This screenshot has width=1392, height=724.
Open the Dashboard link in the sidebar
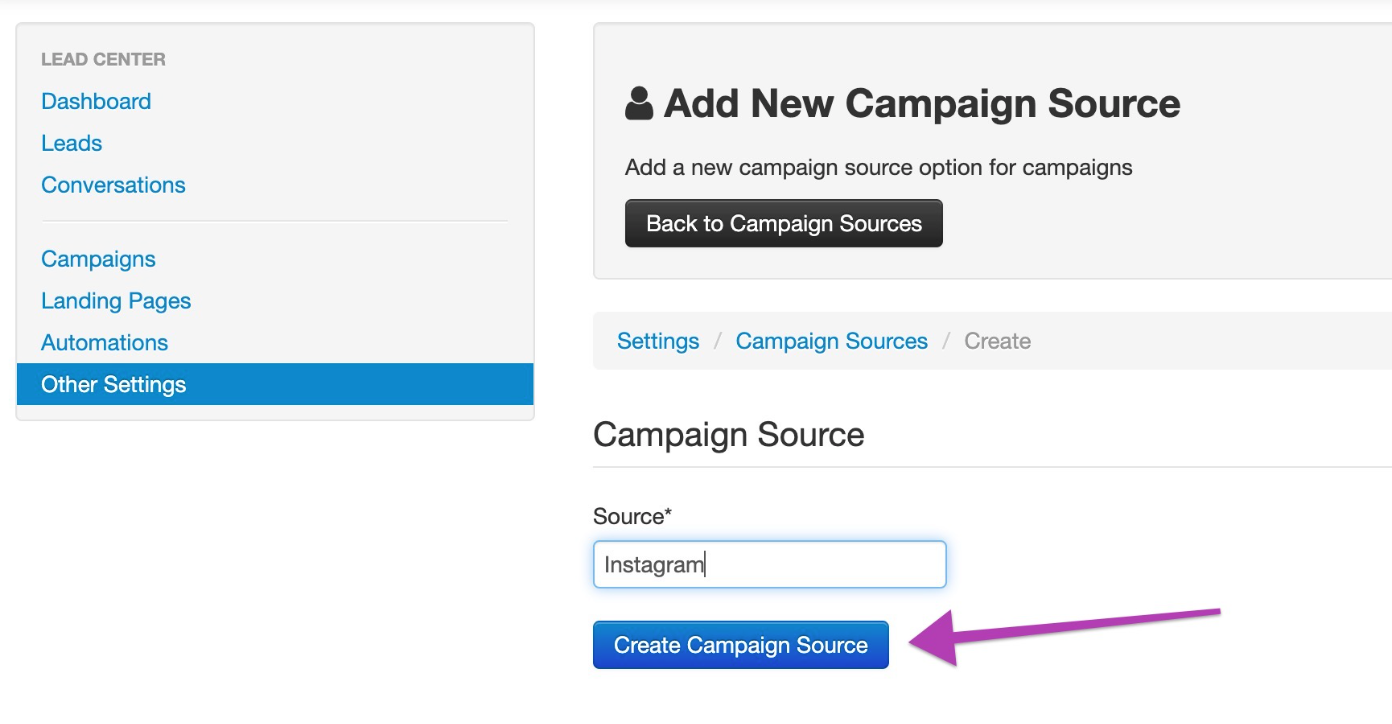coord(96,101)
